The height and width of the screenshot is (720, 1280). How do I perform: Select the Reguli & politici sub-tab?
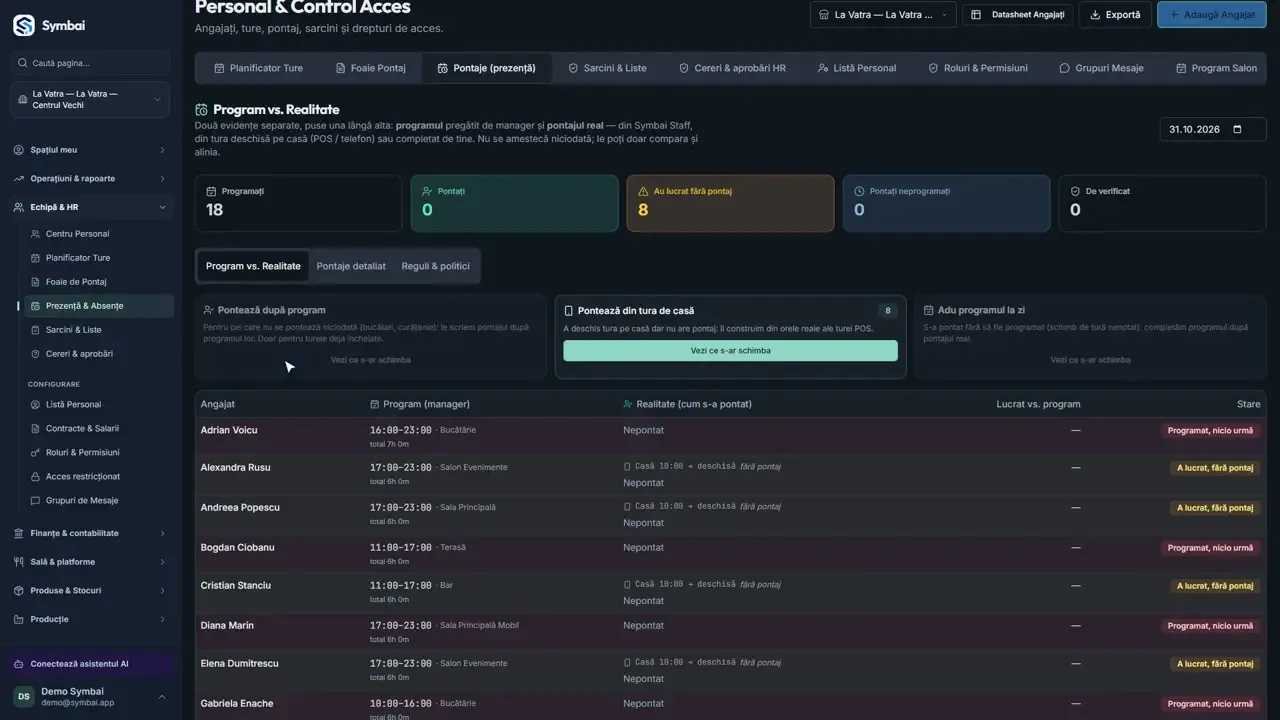(435, 266)
